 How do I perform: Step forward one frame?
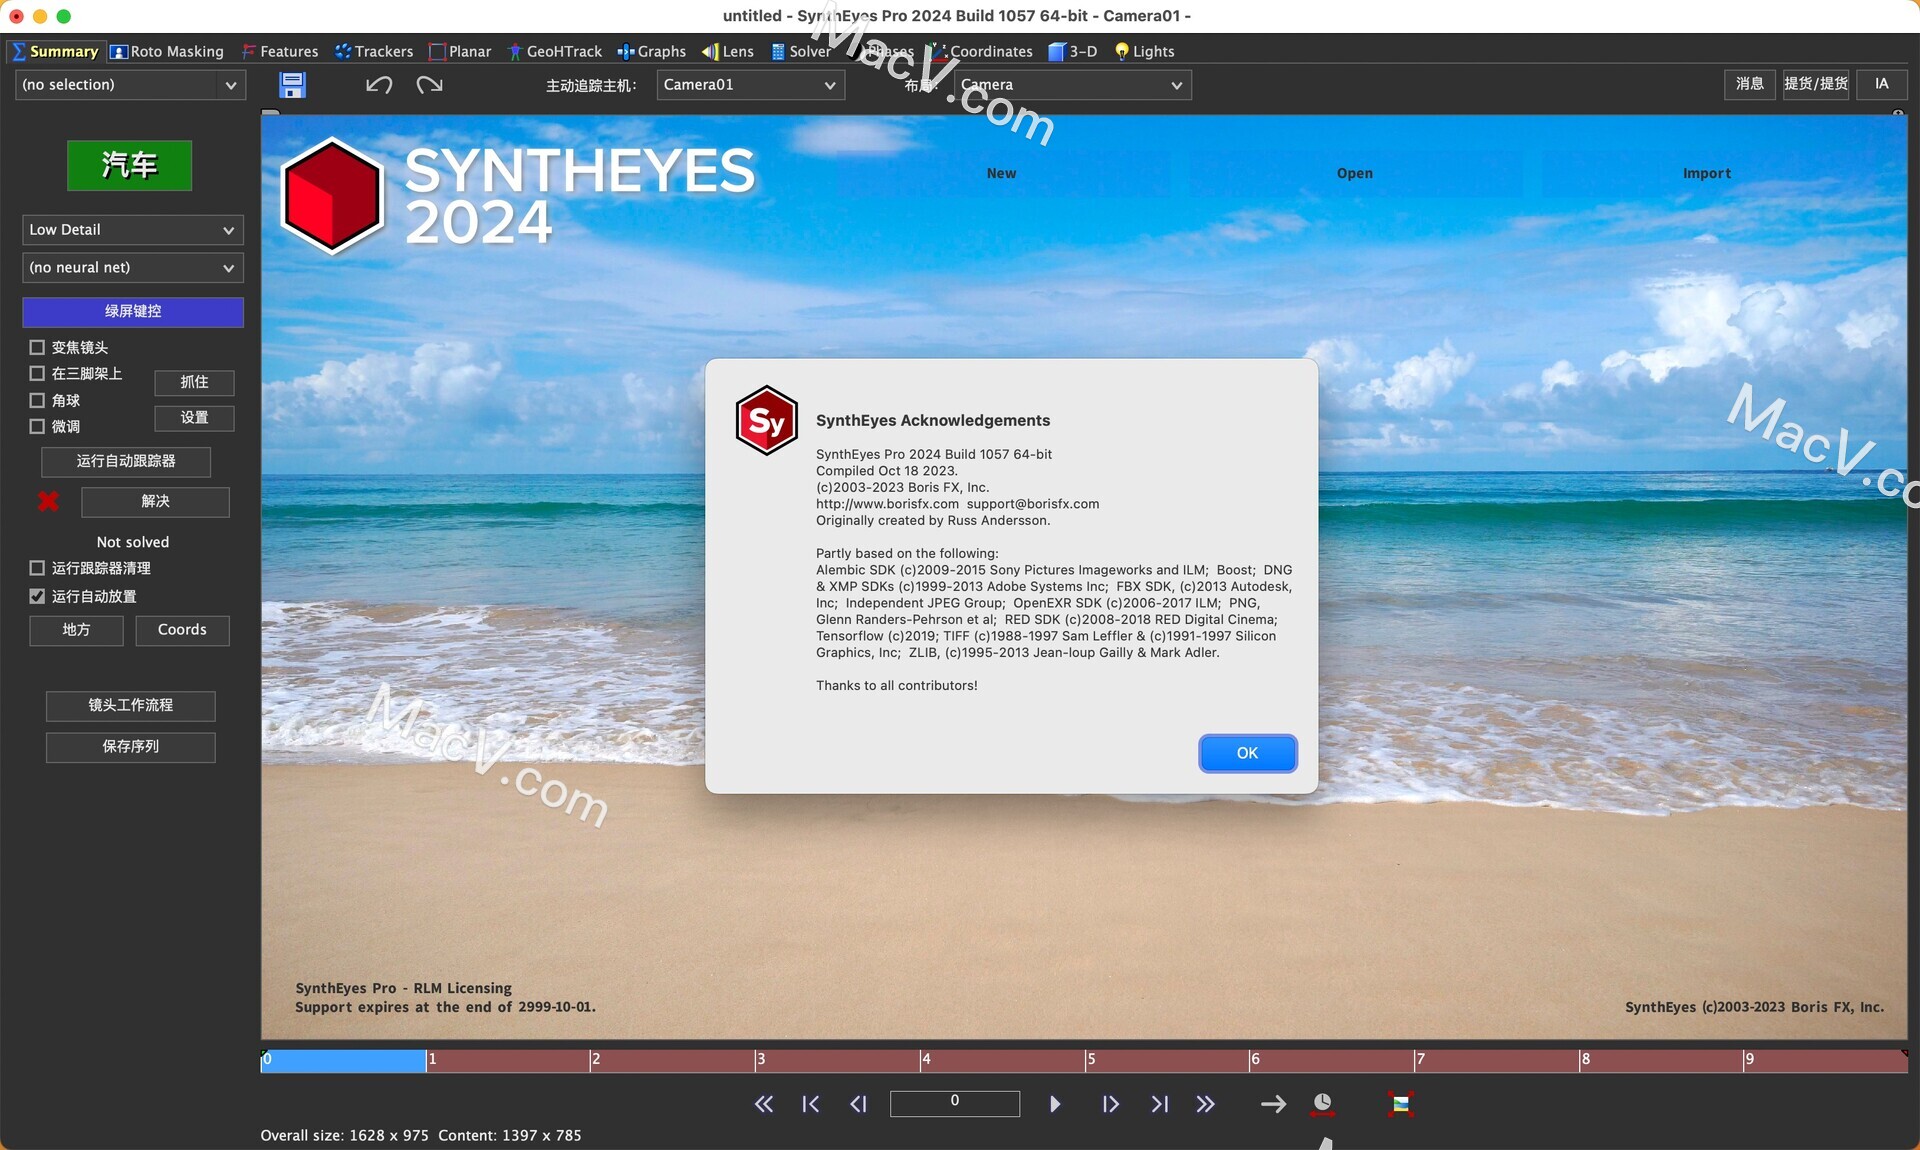point(1110,1104)
